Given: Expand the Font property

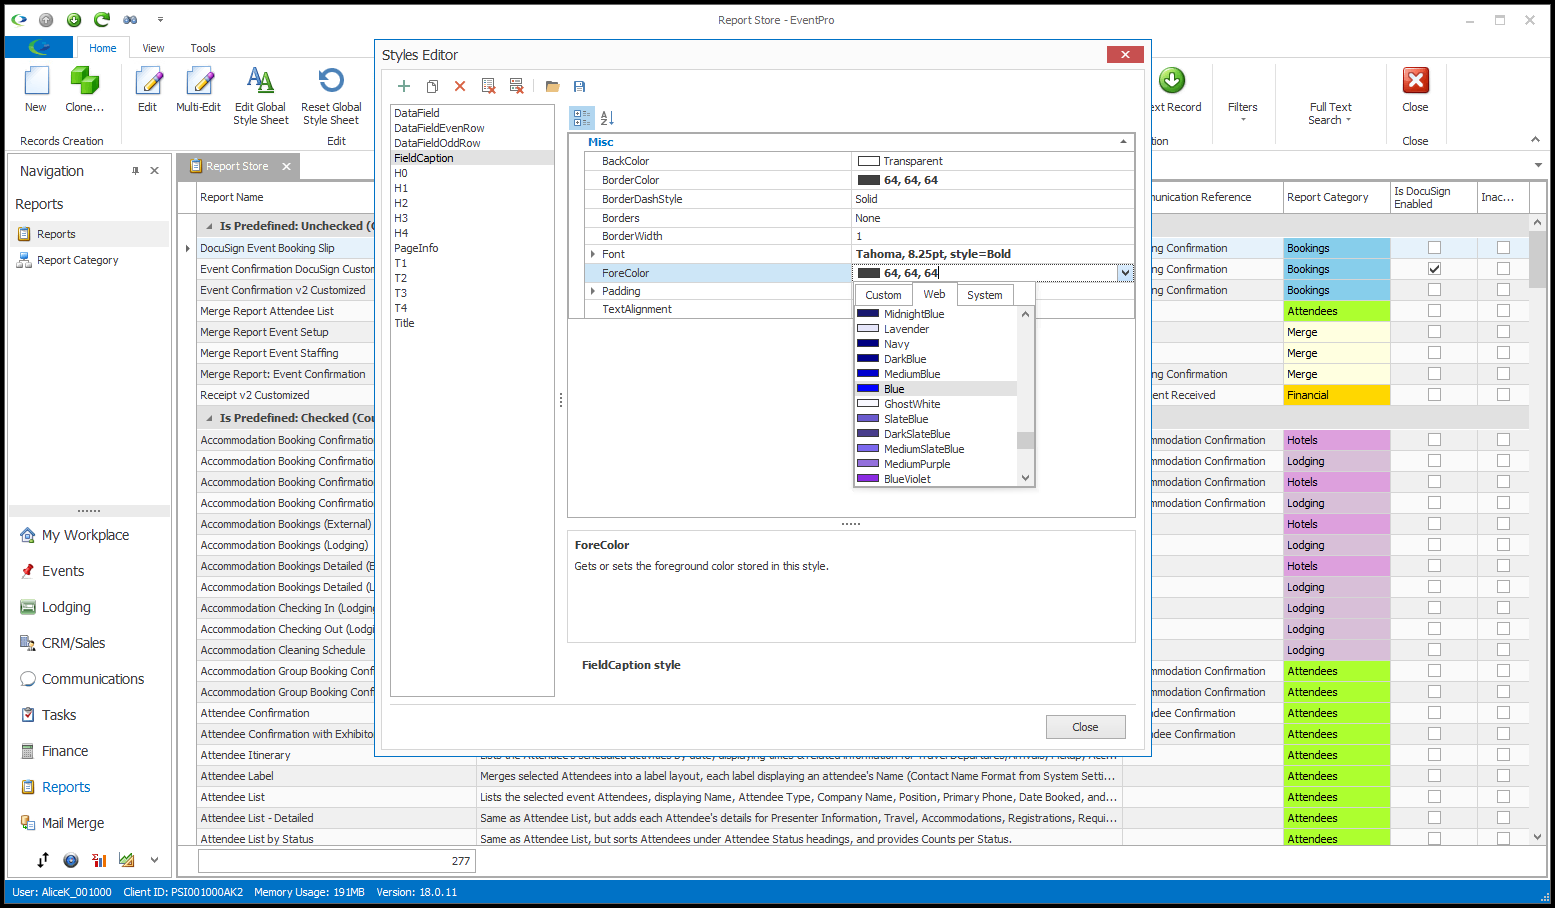Looking at the screenshot, I should [x=593, y=254].
